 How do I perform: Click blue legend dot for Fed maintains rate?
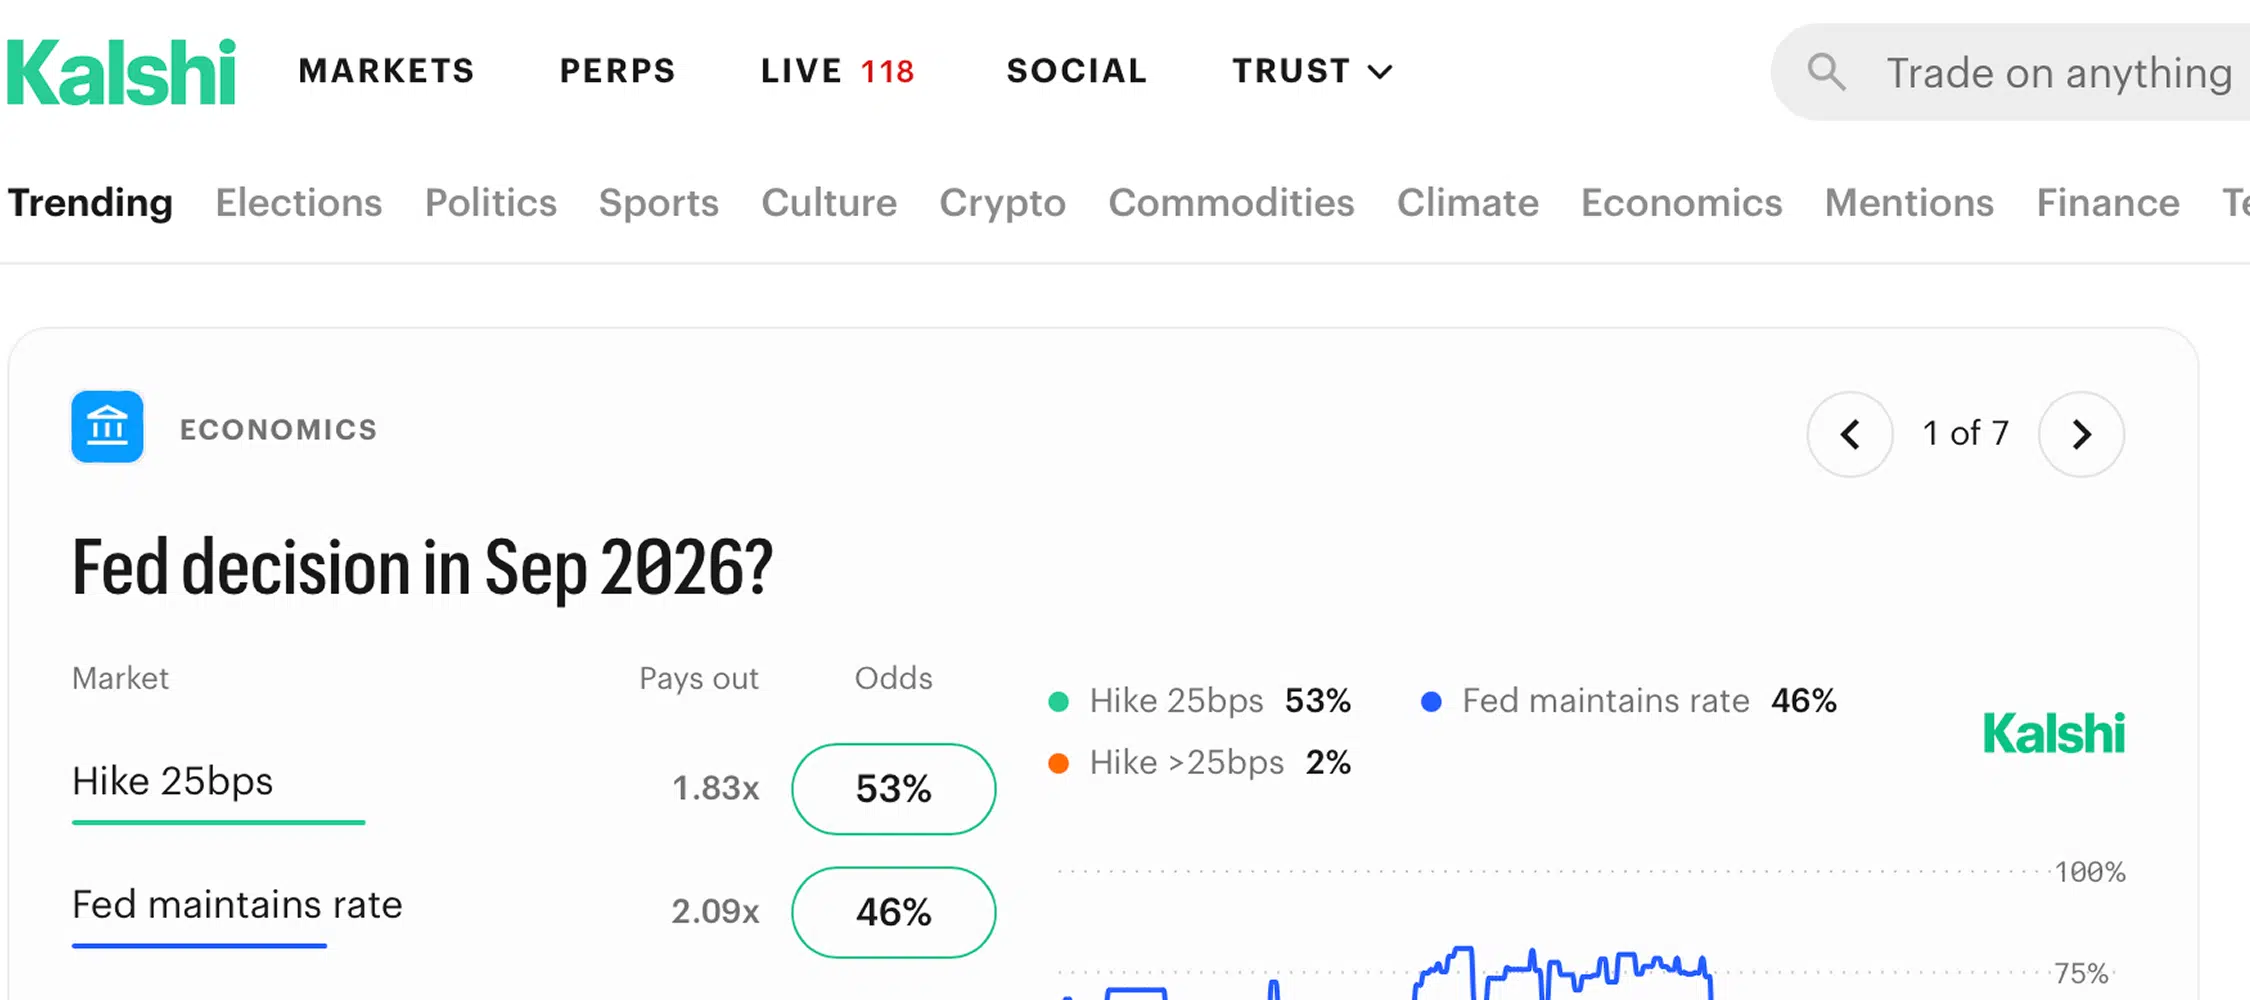pyautogui.click(x=1431, y=701)
